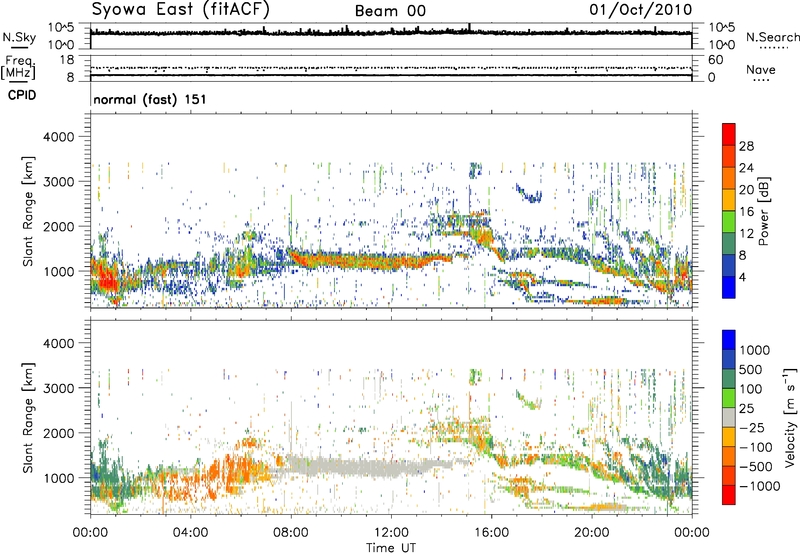Click the date '01/Oct/2010'
Screen dimensions: 800x554
tap(640, 10)
